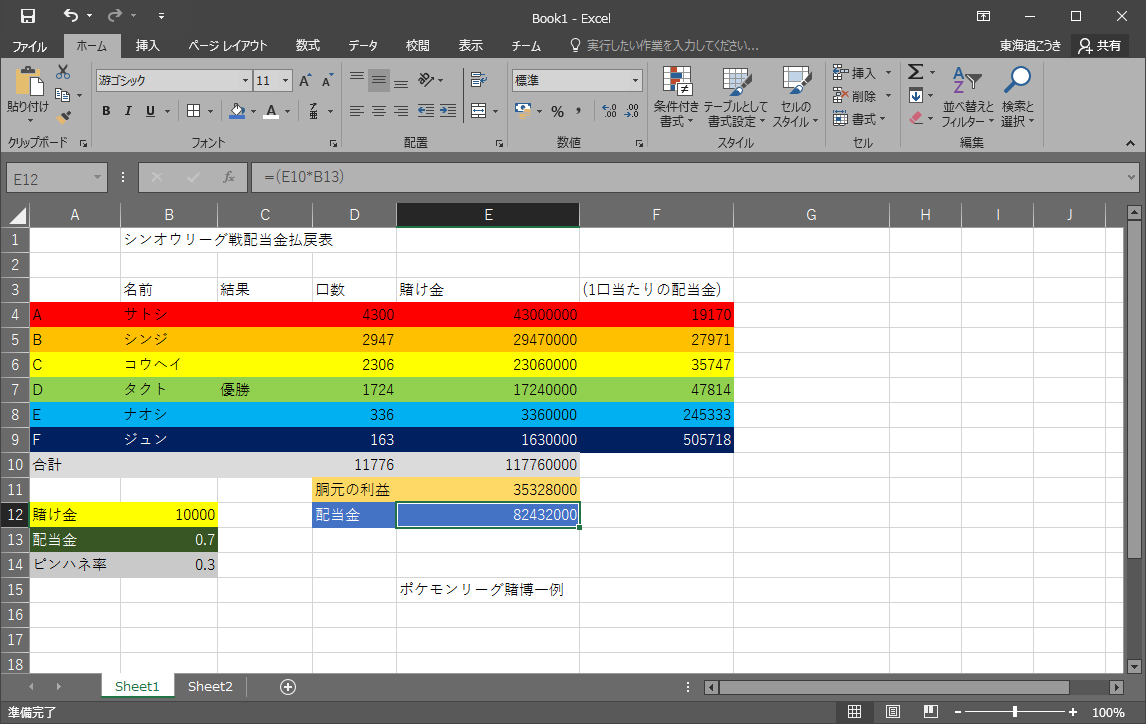Open the Delete cells dropdown
This screenshot has width=1146, height=724.
889,96
